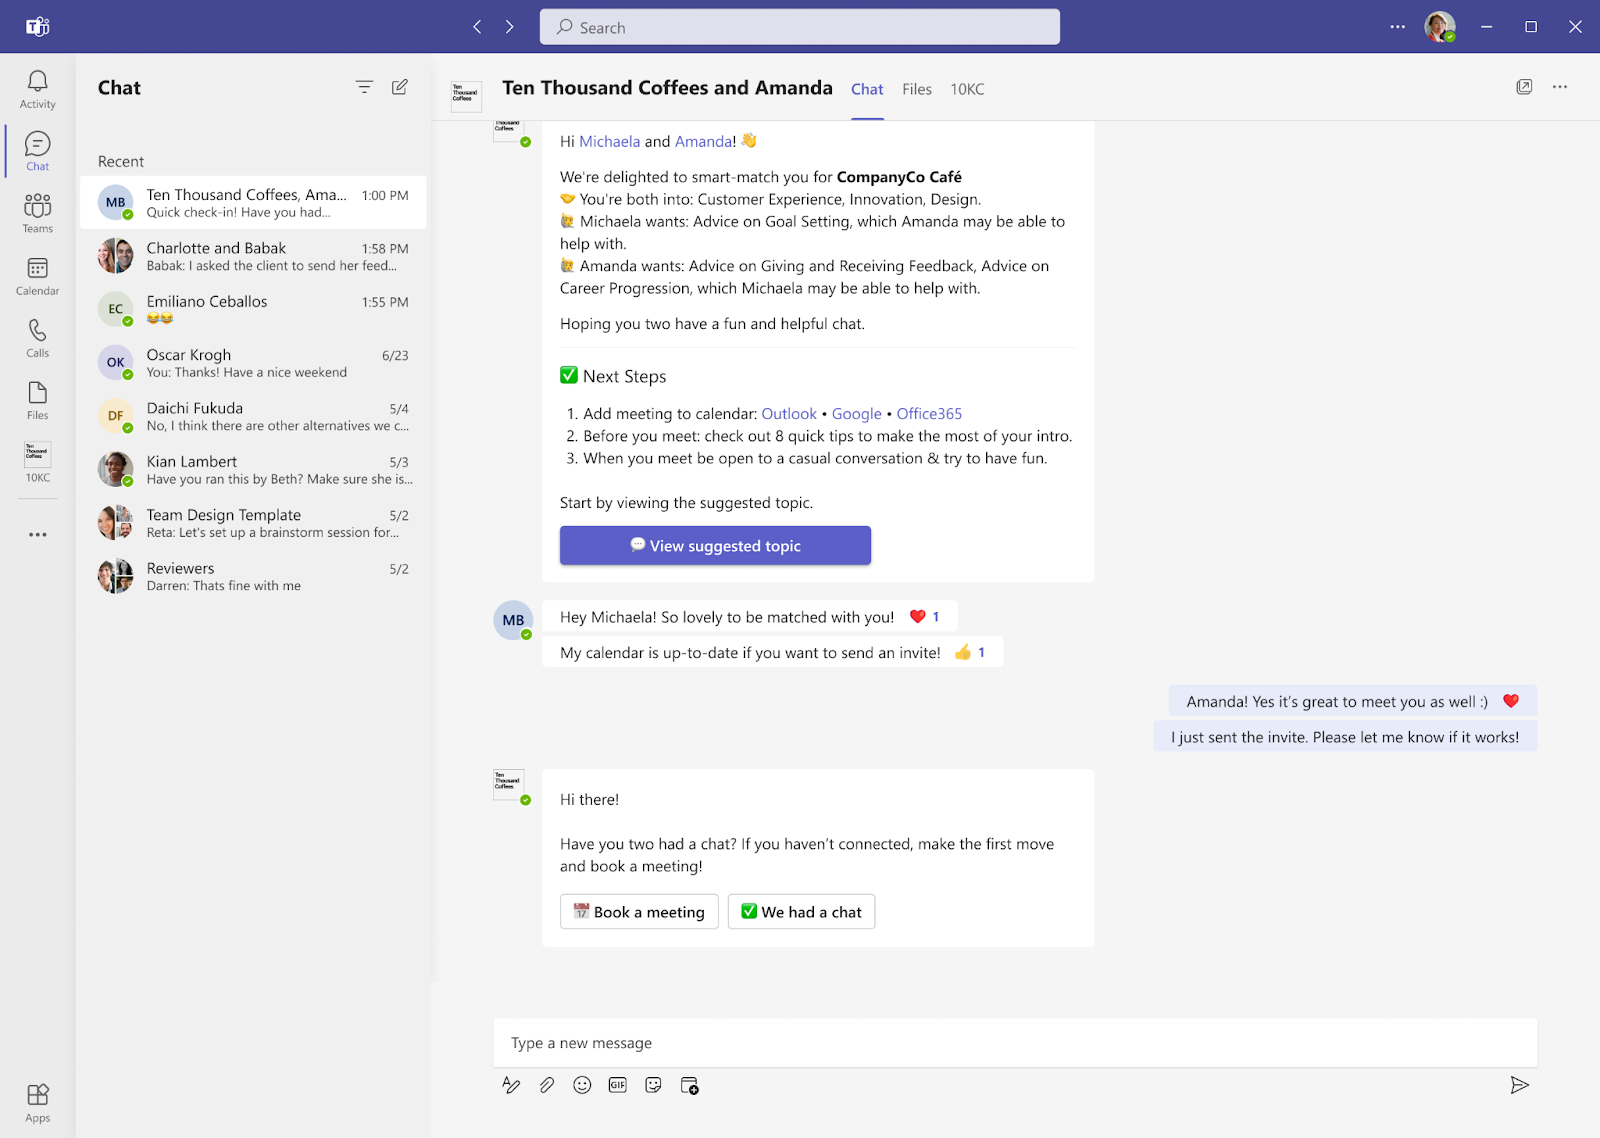Open the message Format options

(511, 1085)
